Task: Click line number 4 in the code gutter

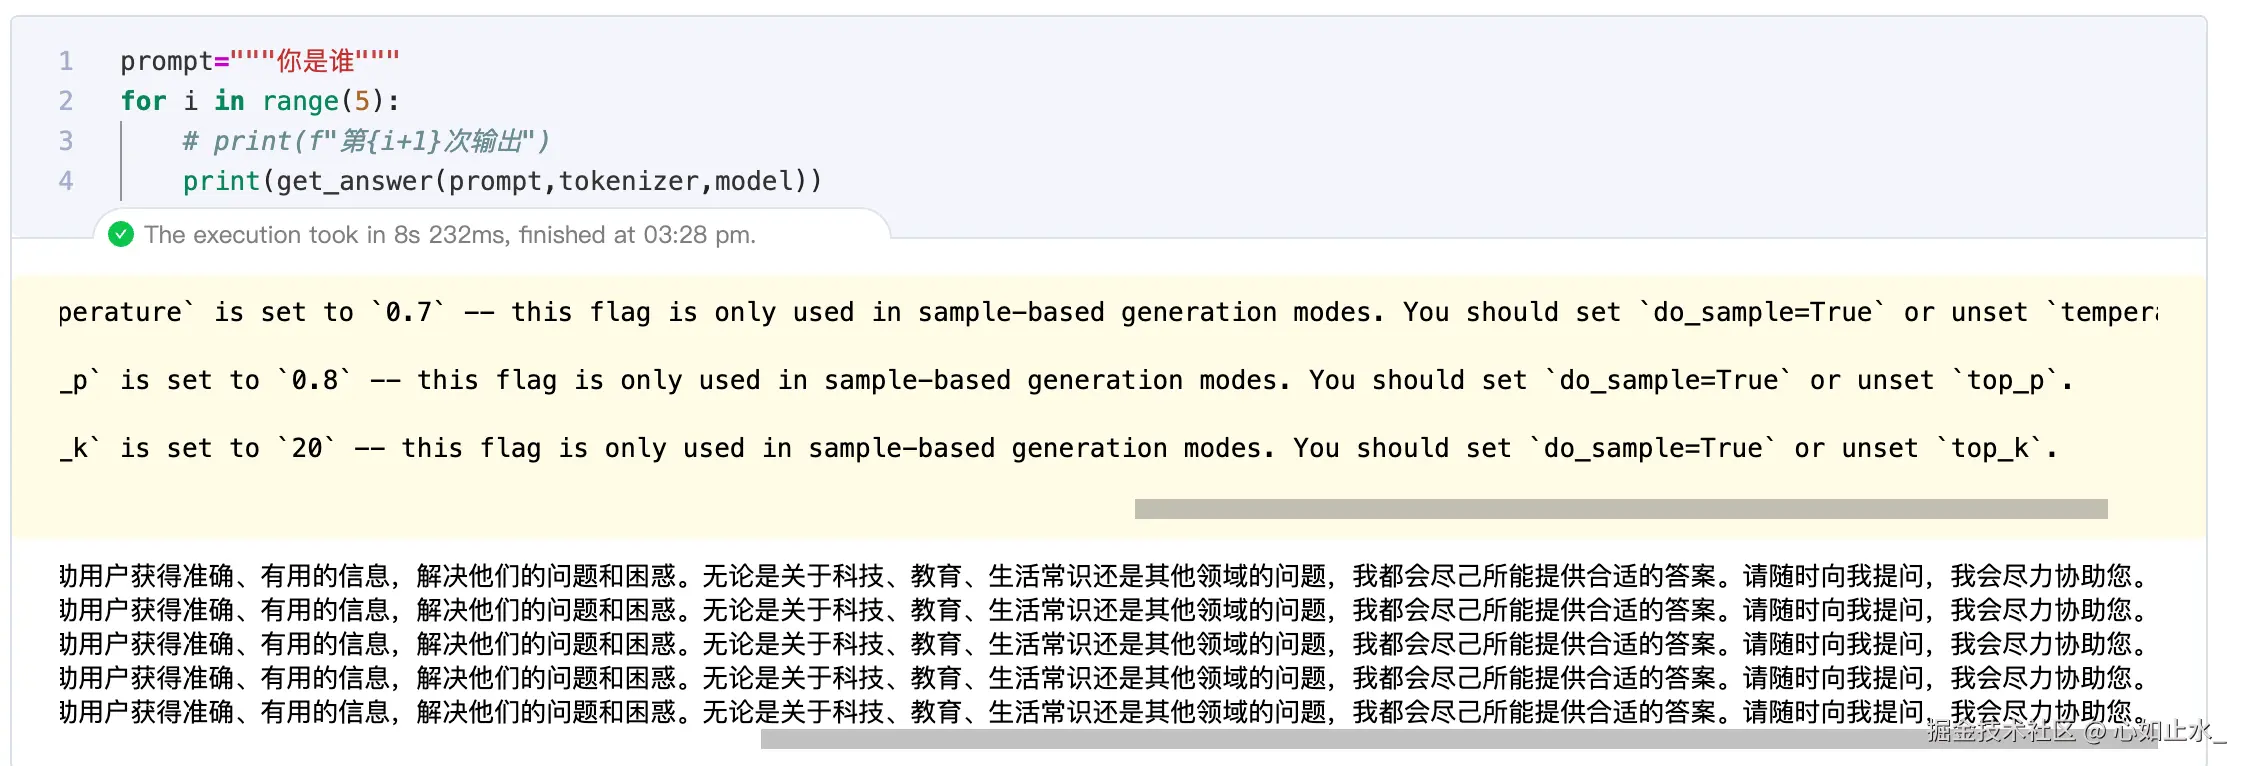Action: [66, 181]
